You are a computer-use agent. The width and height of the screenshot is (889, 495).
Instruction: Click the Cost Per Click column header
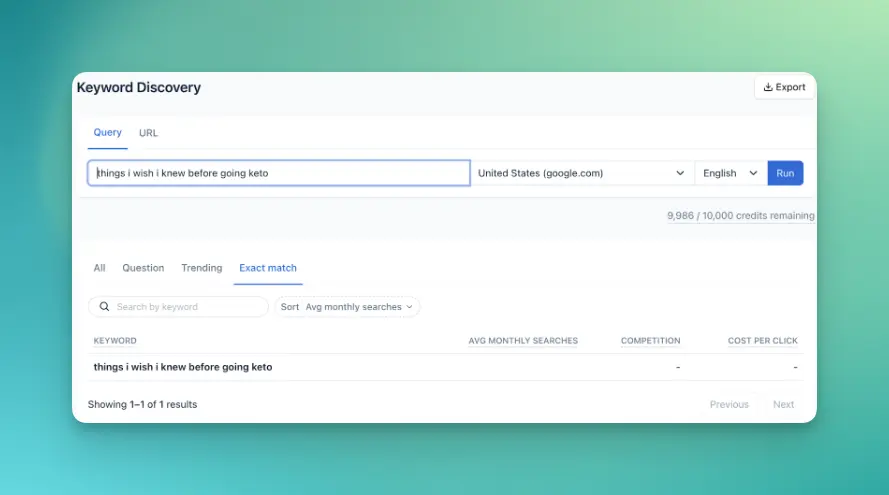coord(763,341)
